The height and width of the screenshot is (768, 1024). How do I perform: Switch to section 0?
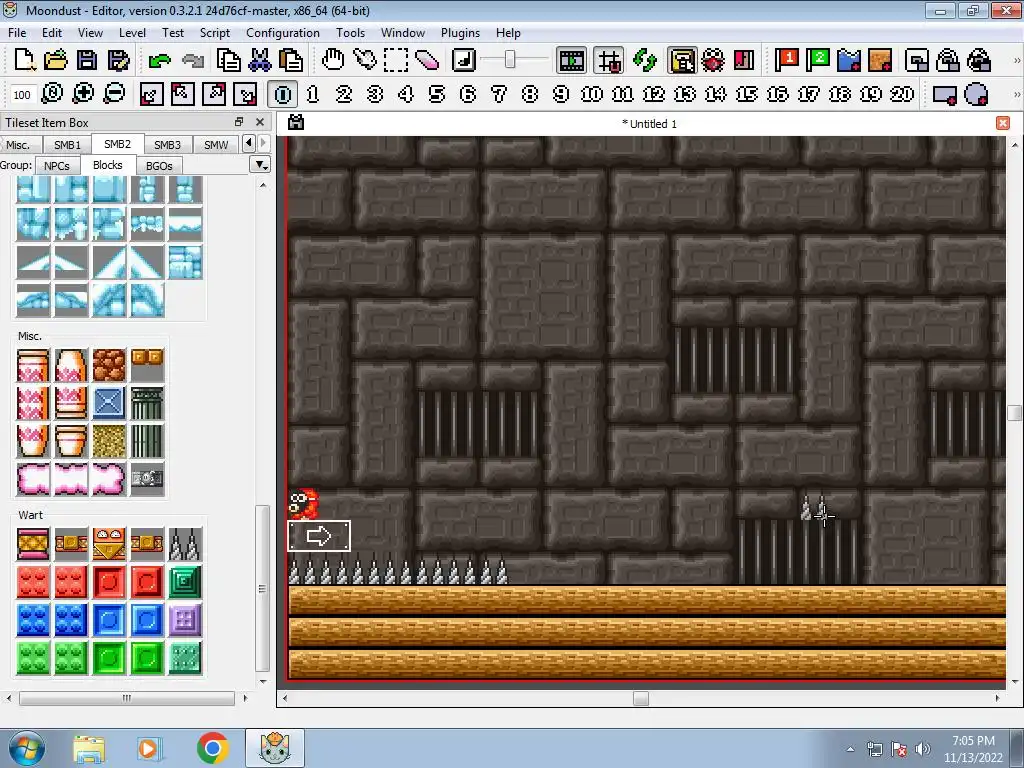point(283,94)
